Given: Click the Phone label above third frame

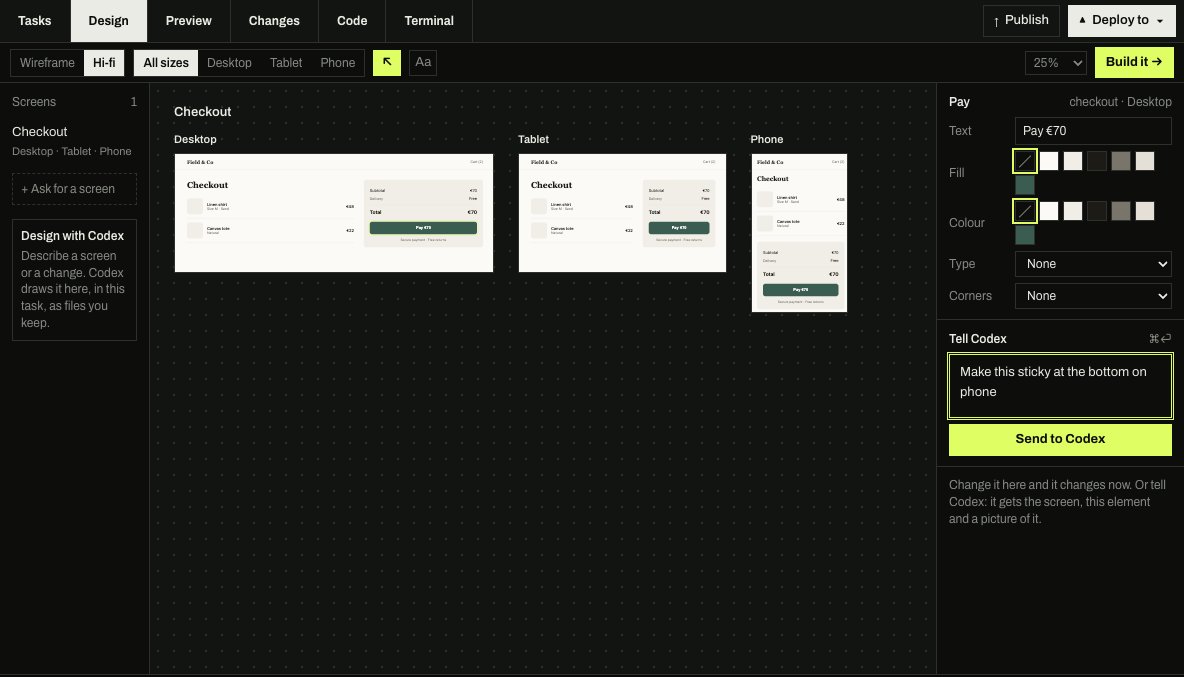Looking at the screenshot, I should point(766,140).
